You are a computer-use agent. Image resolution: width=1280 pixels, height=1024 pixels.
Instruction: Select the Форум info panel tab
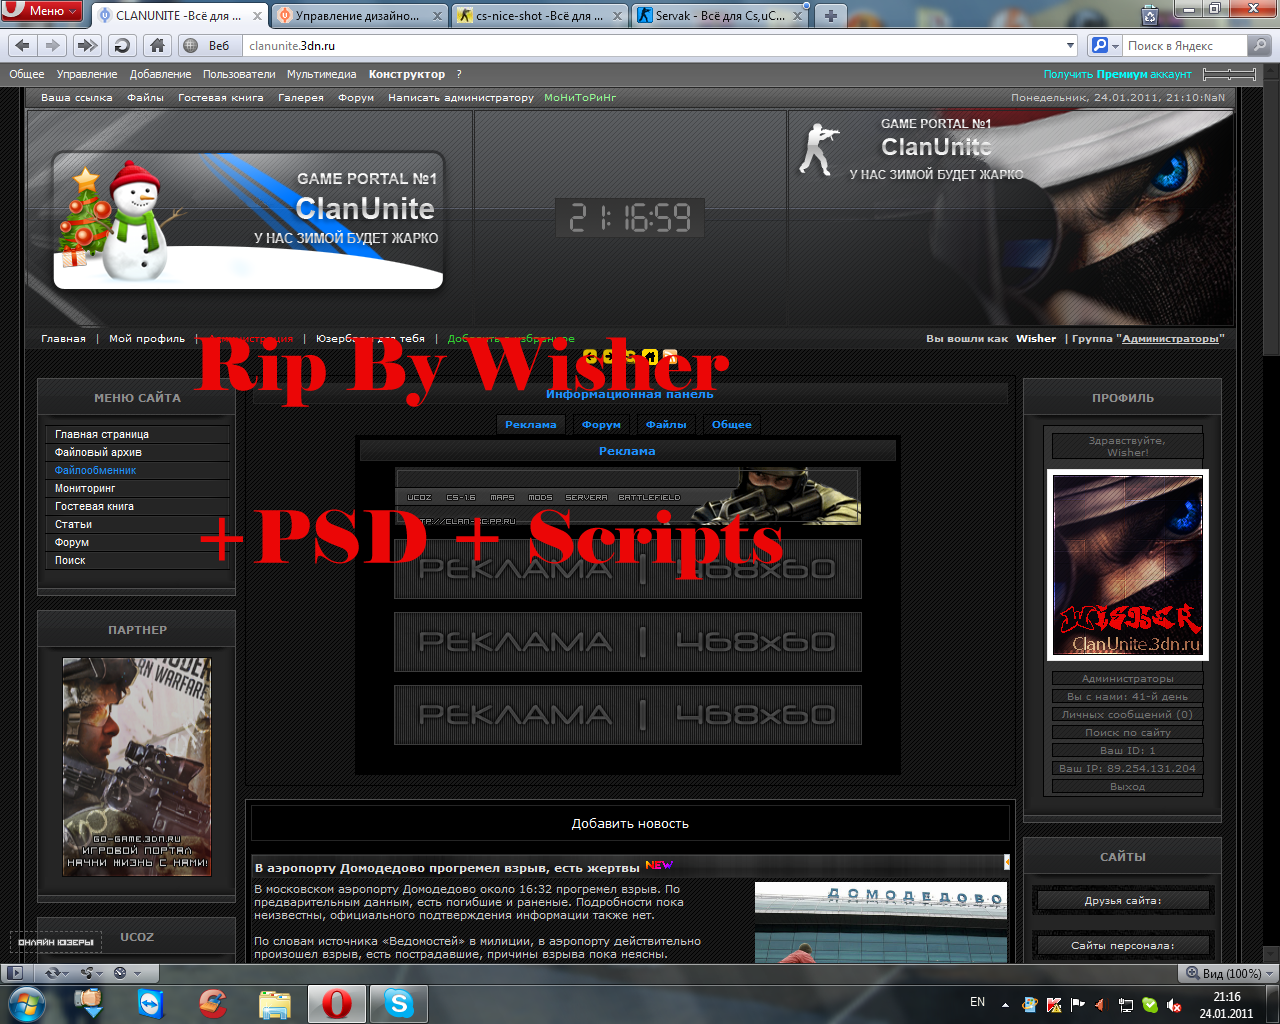pos(601,425)
